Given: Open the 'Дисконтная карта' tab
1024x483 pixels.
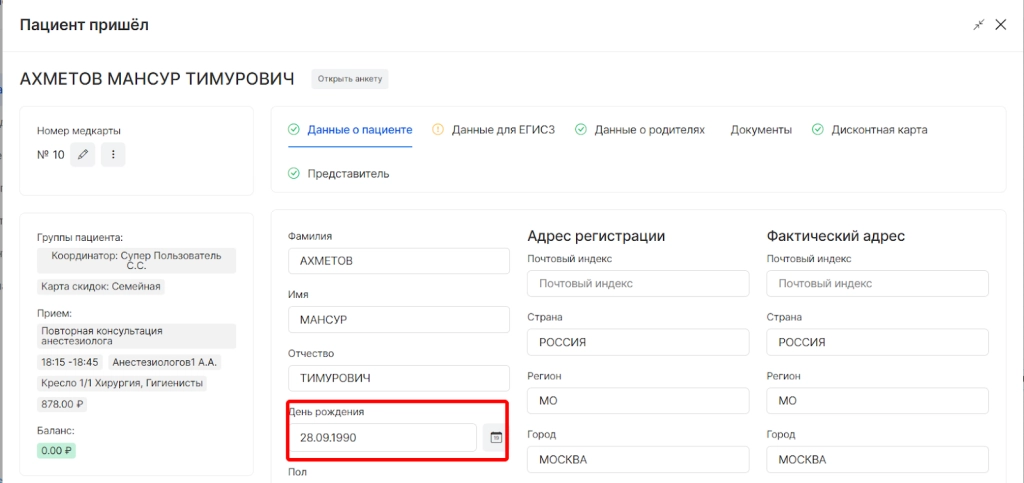Looking at the screenshot, I should click(x=879, y=130).
